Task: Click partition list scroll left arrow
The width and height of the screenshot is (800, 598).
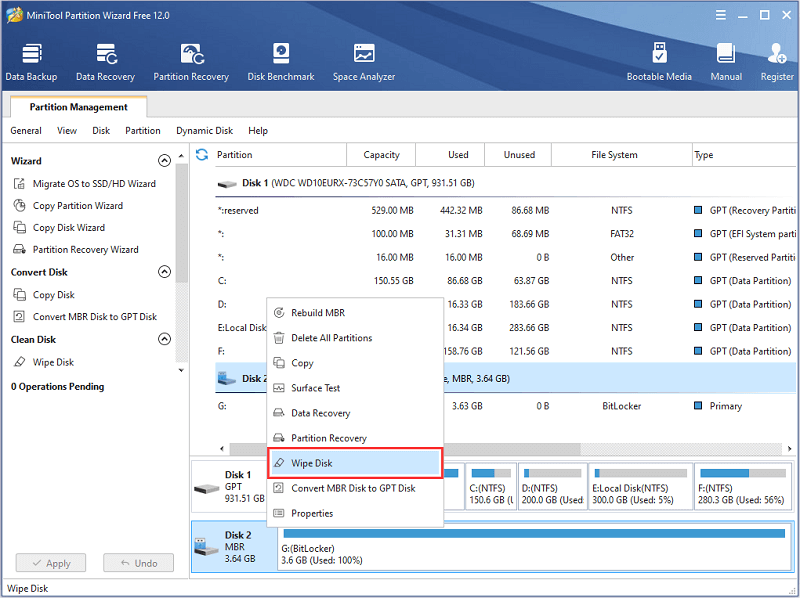Action: (222, 449)
